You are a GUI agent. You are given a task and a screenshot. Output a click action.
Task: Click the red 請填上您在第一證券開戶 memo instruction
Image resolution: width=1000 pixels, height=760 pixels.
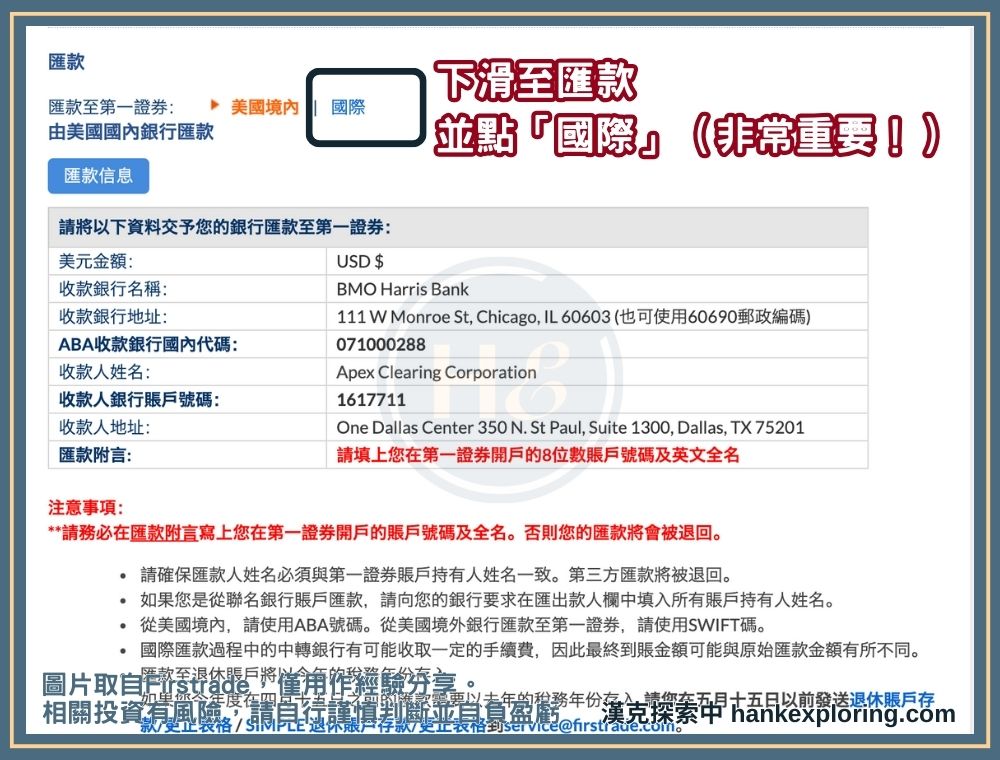coord(538,455)
